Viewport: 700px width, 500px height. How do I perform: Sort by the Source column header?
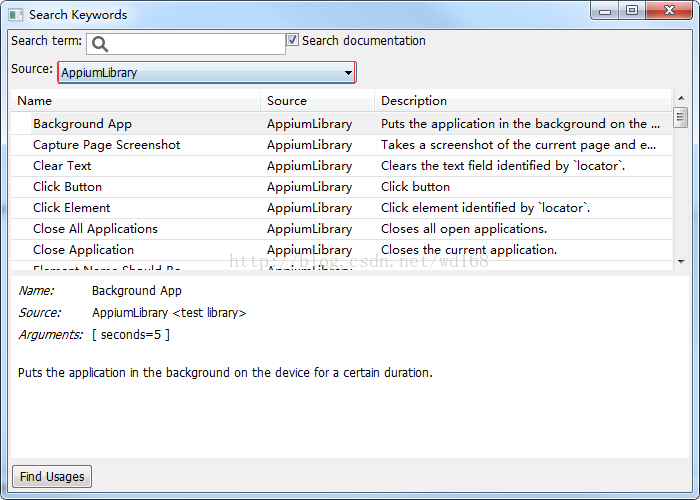pos(317,100)
